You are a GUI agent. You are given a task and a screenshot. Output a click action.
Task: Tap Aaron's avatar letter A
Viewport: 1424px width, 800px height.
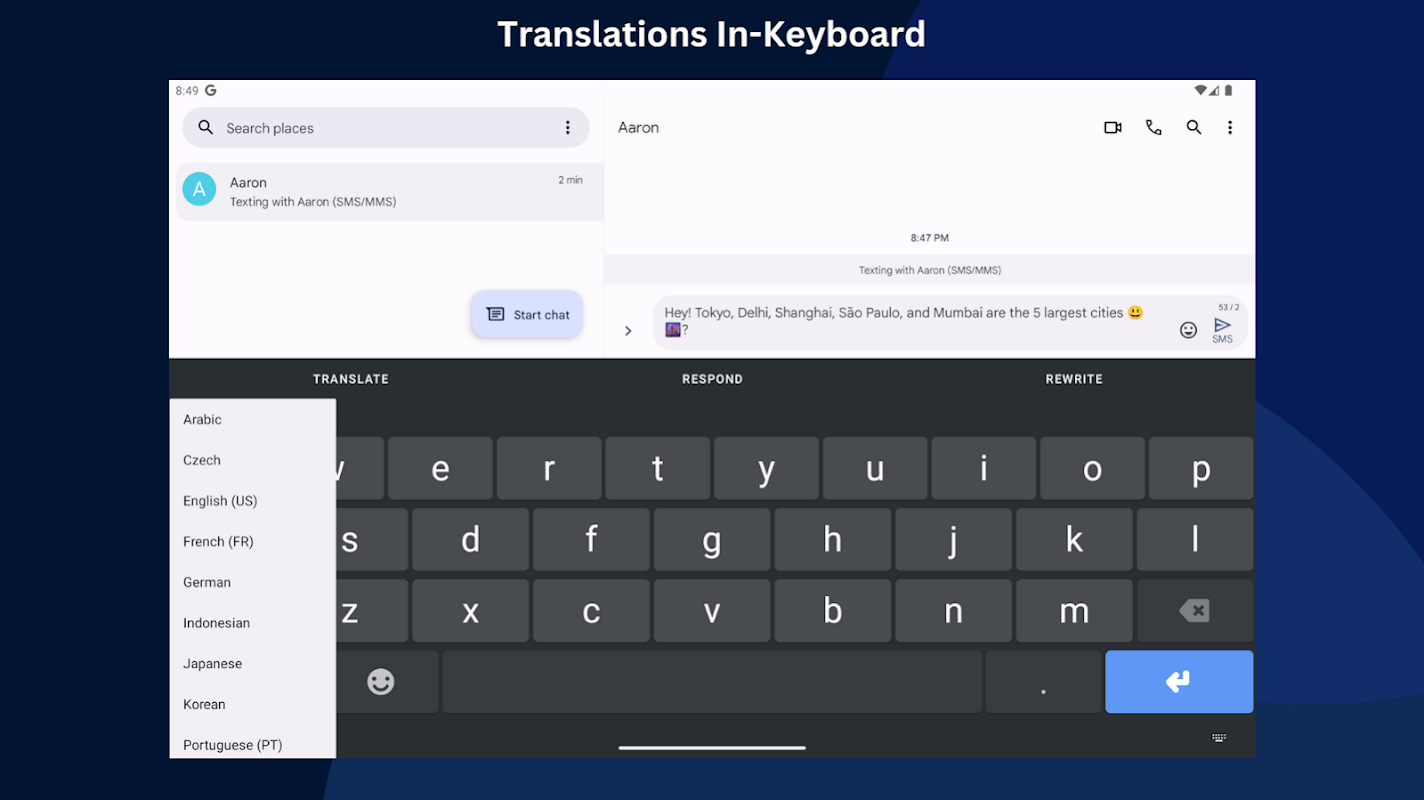click(x=199, y=189)
